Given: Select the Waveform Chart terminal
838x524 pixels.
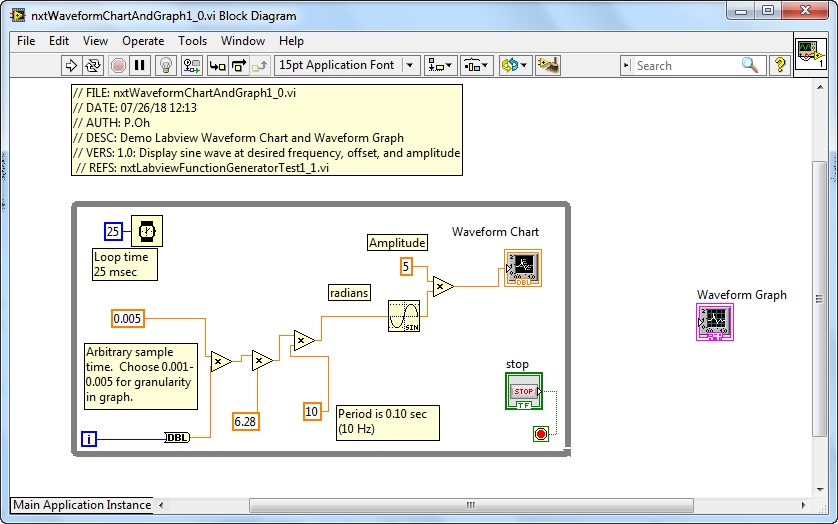Looking at the screenshot, I should [523, 268].
